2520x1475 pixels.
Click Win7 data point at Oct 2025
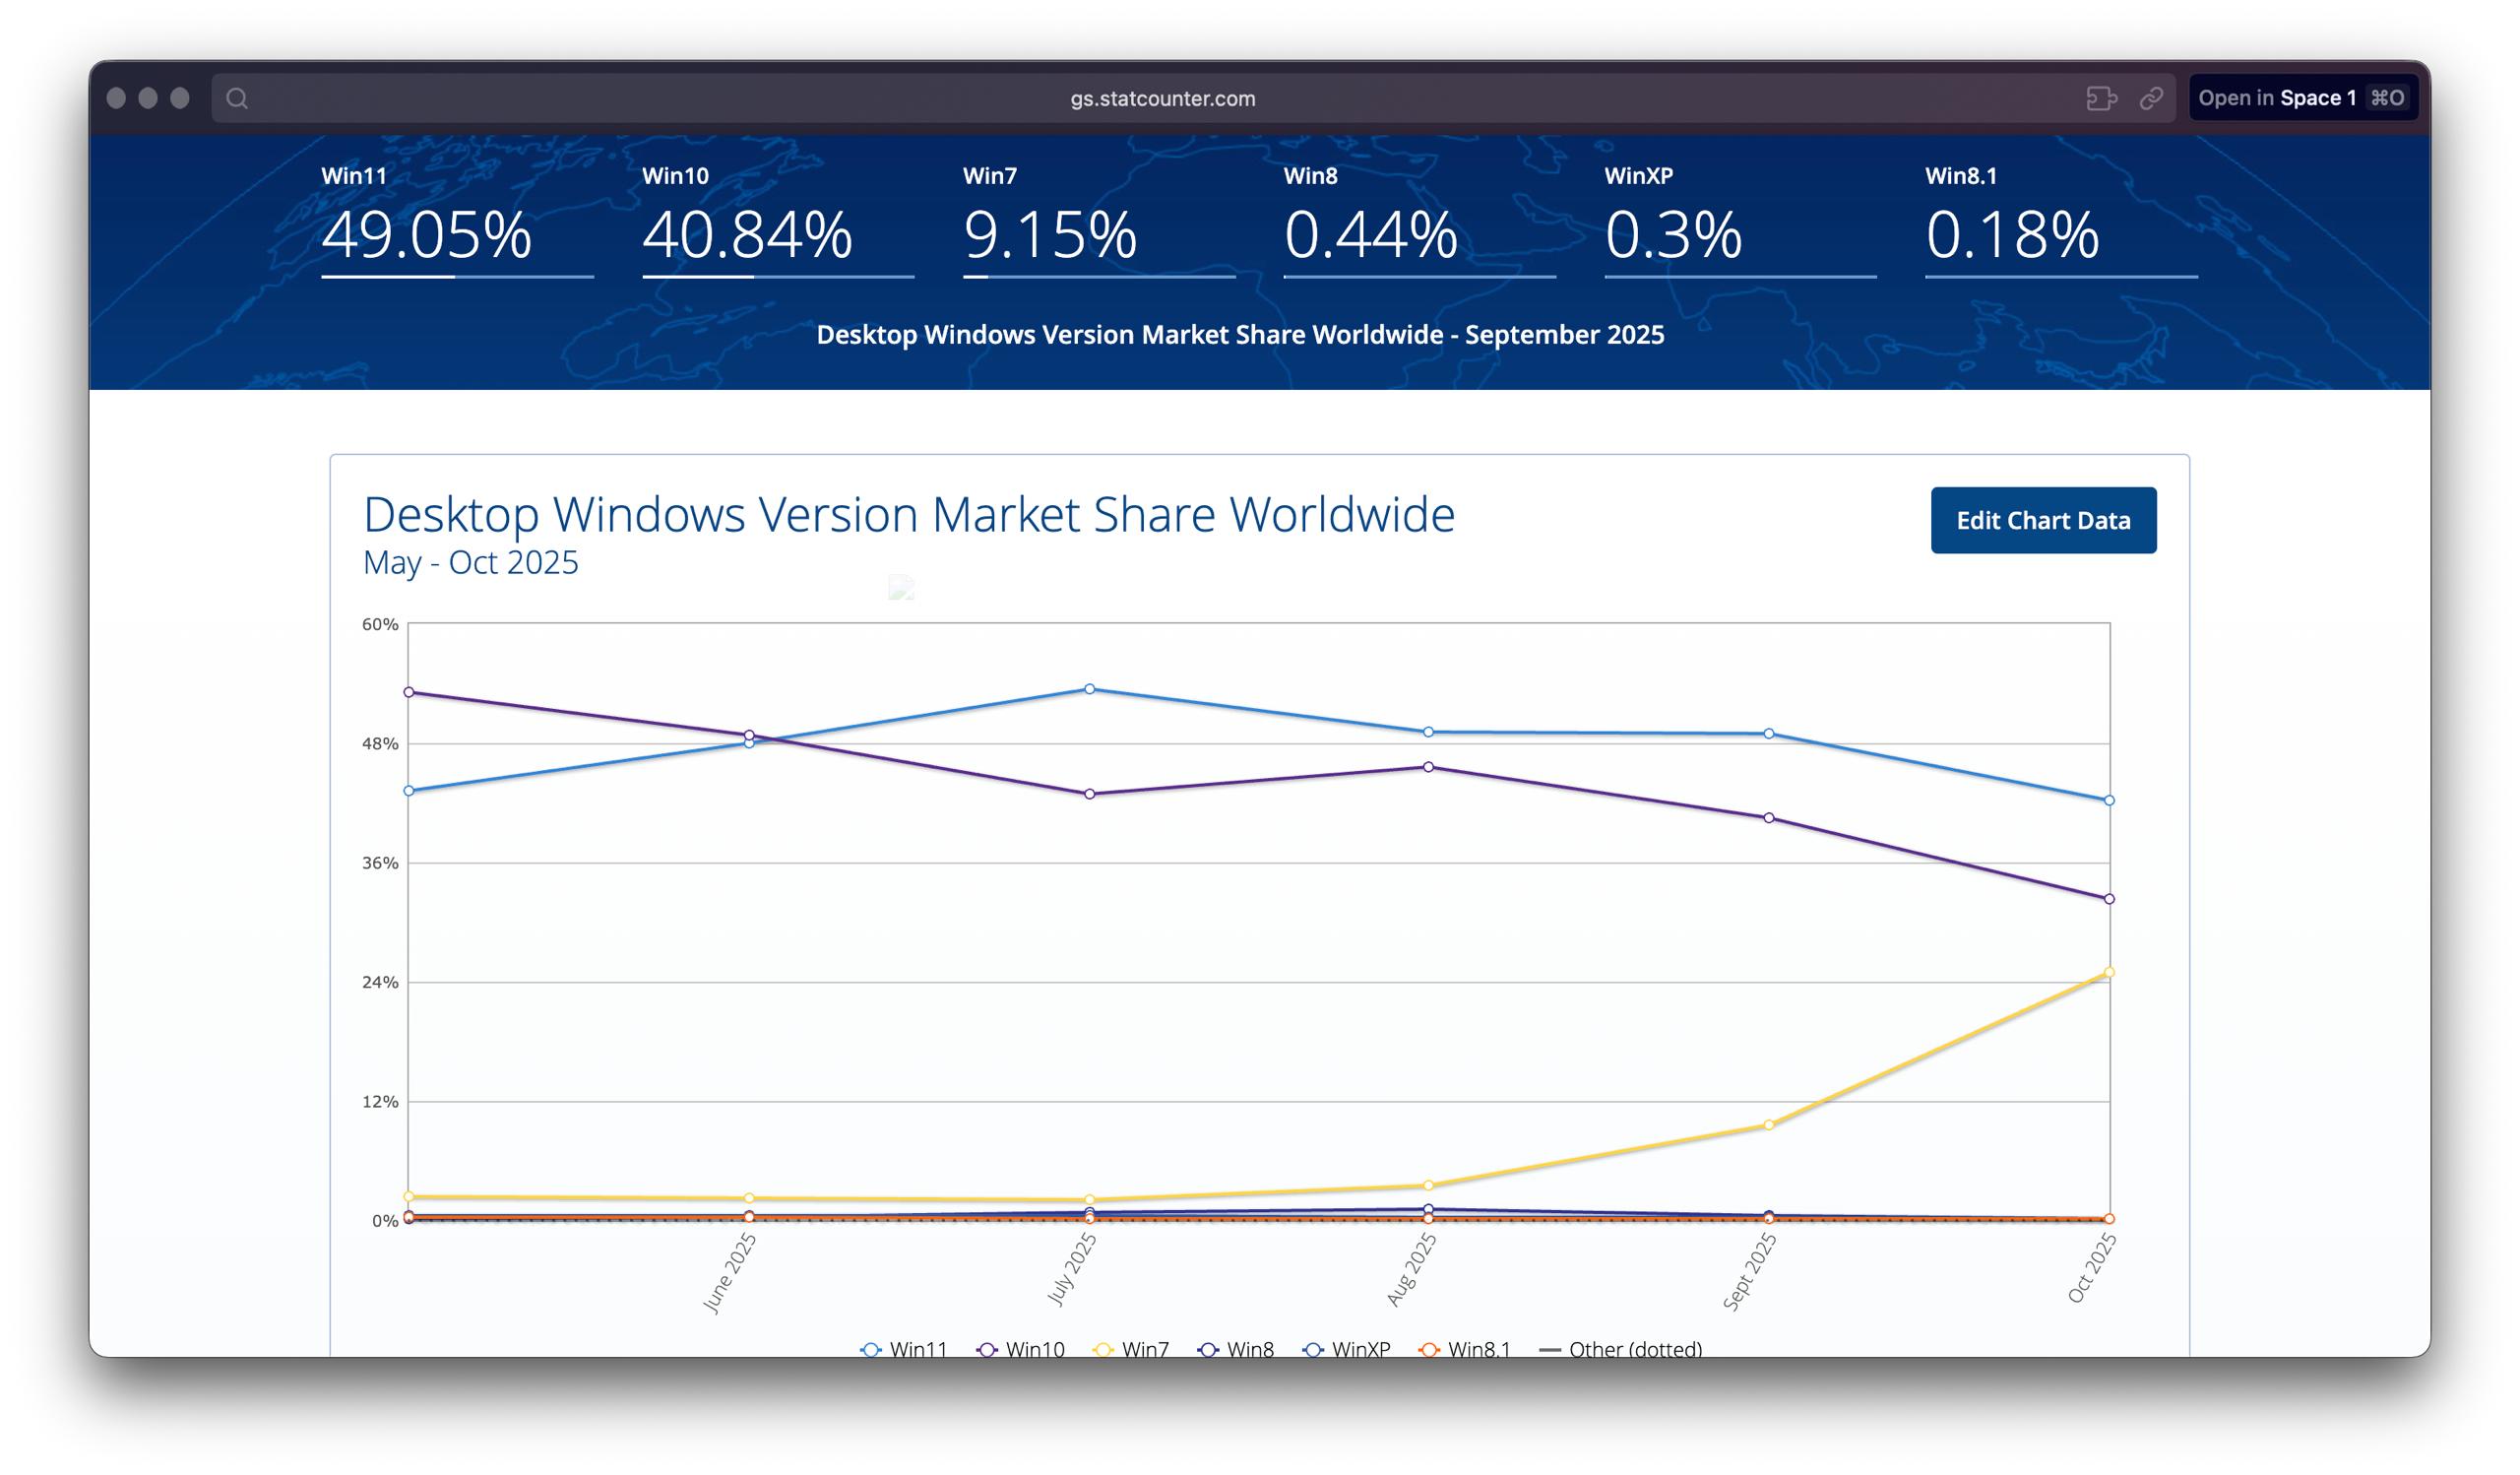2109,972
